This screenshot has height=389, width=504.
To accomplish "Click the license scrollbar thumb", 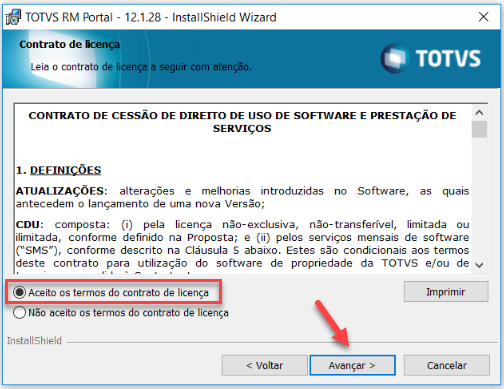I will (x=479, y=129).
